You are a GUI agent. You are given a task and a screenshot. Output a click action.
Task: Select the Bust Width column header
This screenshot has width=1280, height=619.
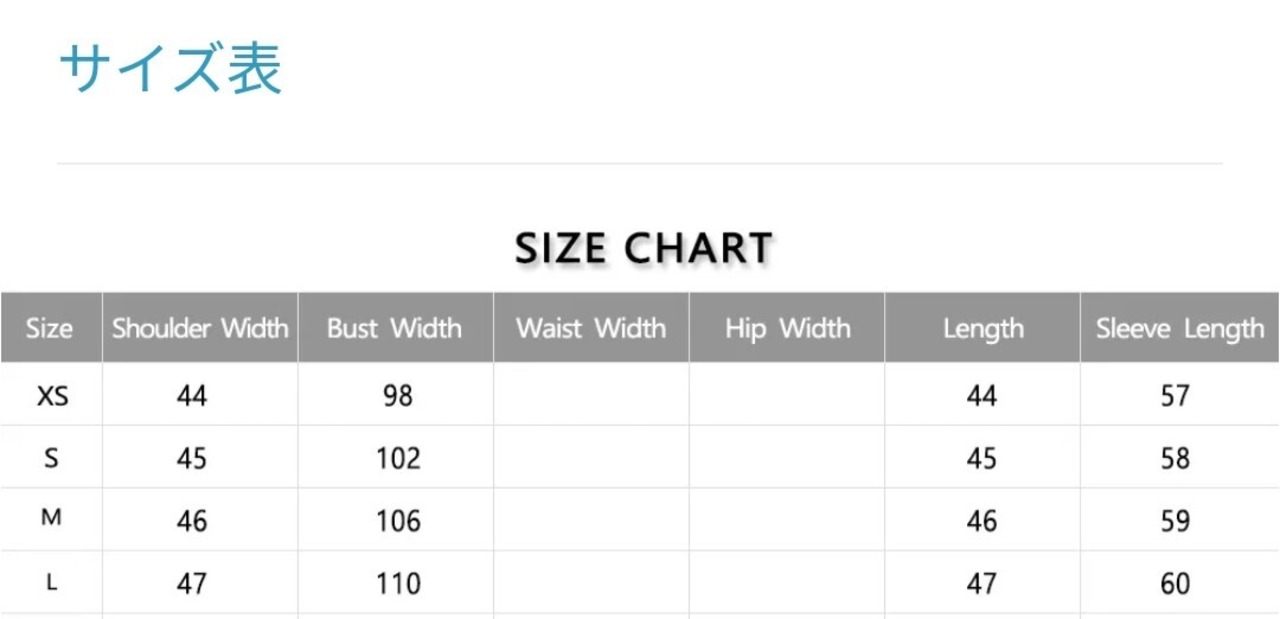point(395,328)
